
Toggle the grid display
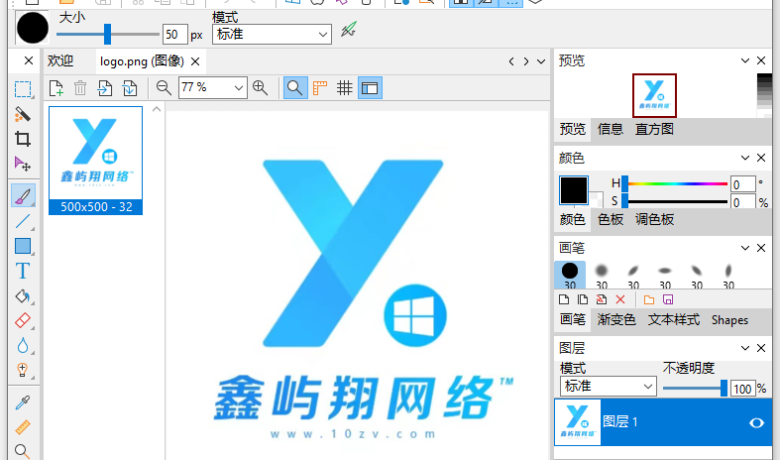[x=345, y=88]
